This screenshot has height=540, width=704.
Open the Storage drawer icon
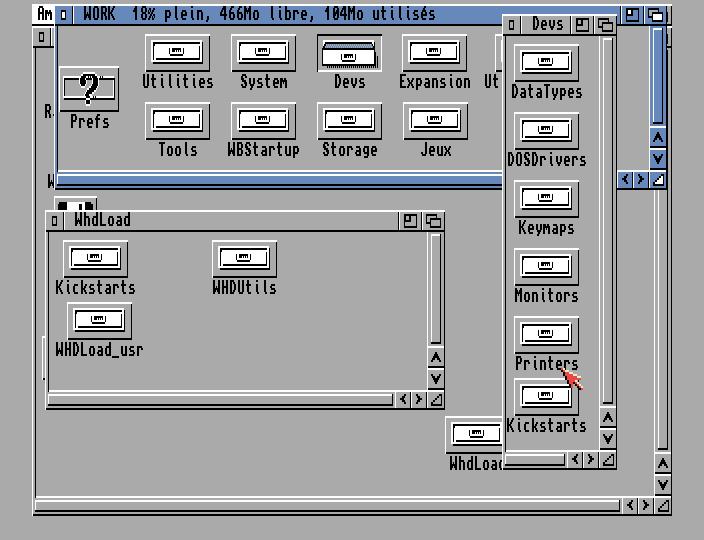pyautogui.click(x=349, y=121)
